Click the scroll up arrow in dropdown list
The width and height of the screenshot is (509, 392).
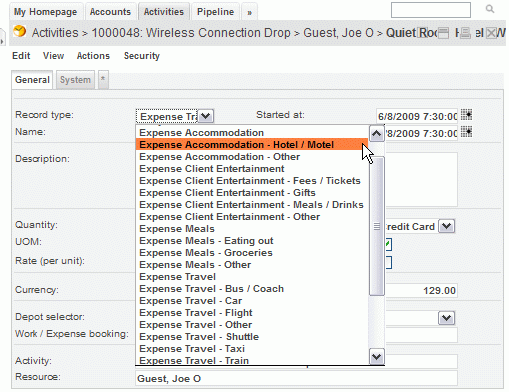tap(377, 134)
